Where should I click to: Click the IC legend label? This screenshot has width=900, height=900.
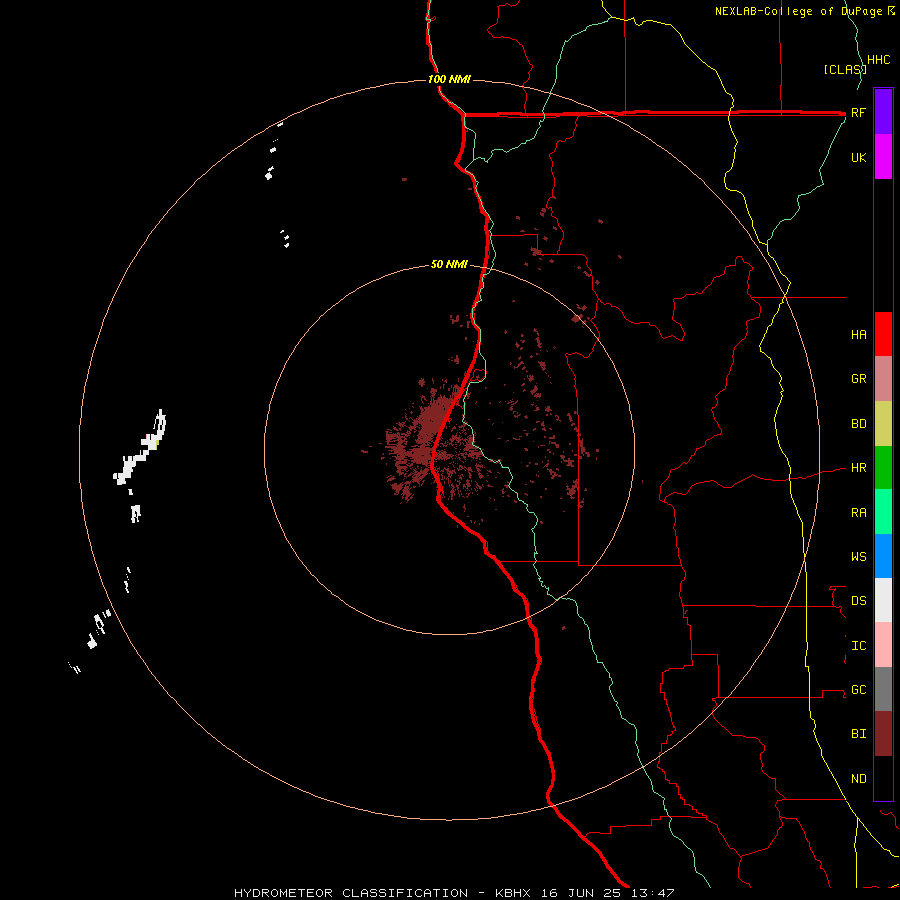[x=858, y=646]
